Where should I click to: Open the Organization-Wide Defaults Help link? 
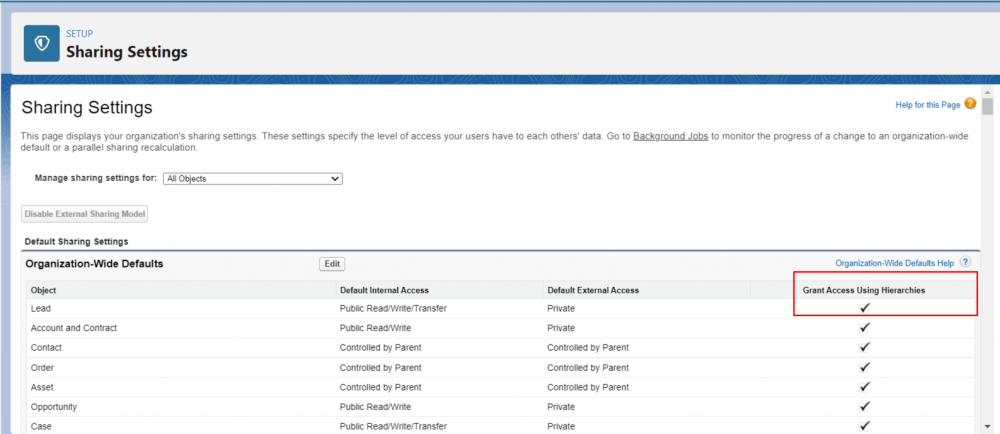point(894,263)
